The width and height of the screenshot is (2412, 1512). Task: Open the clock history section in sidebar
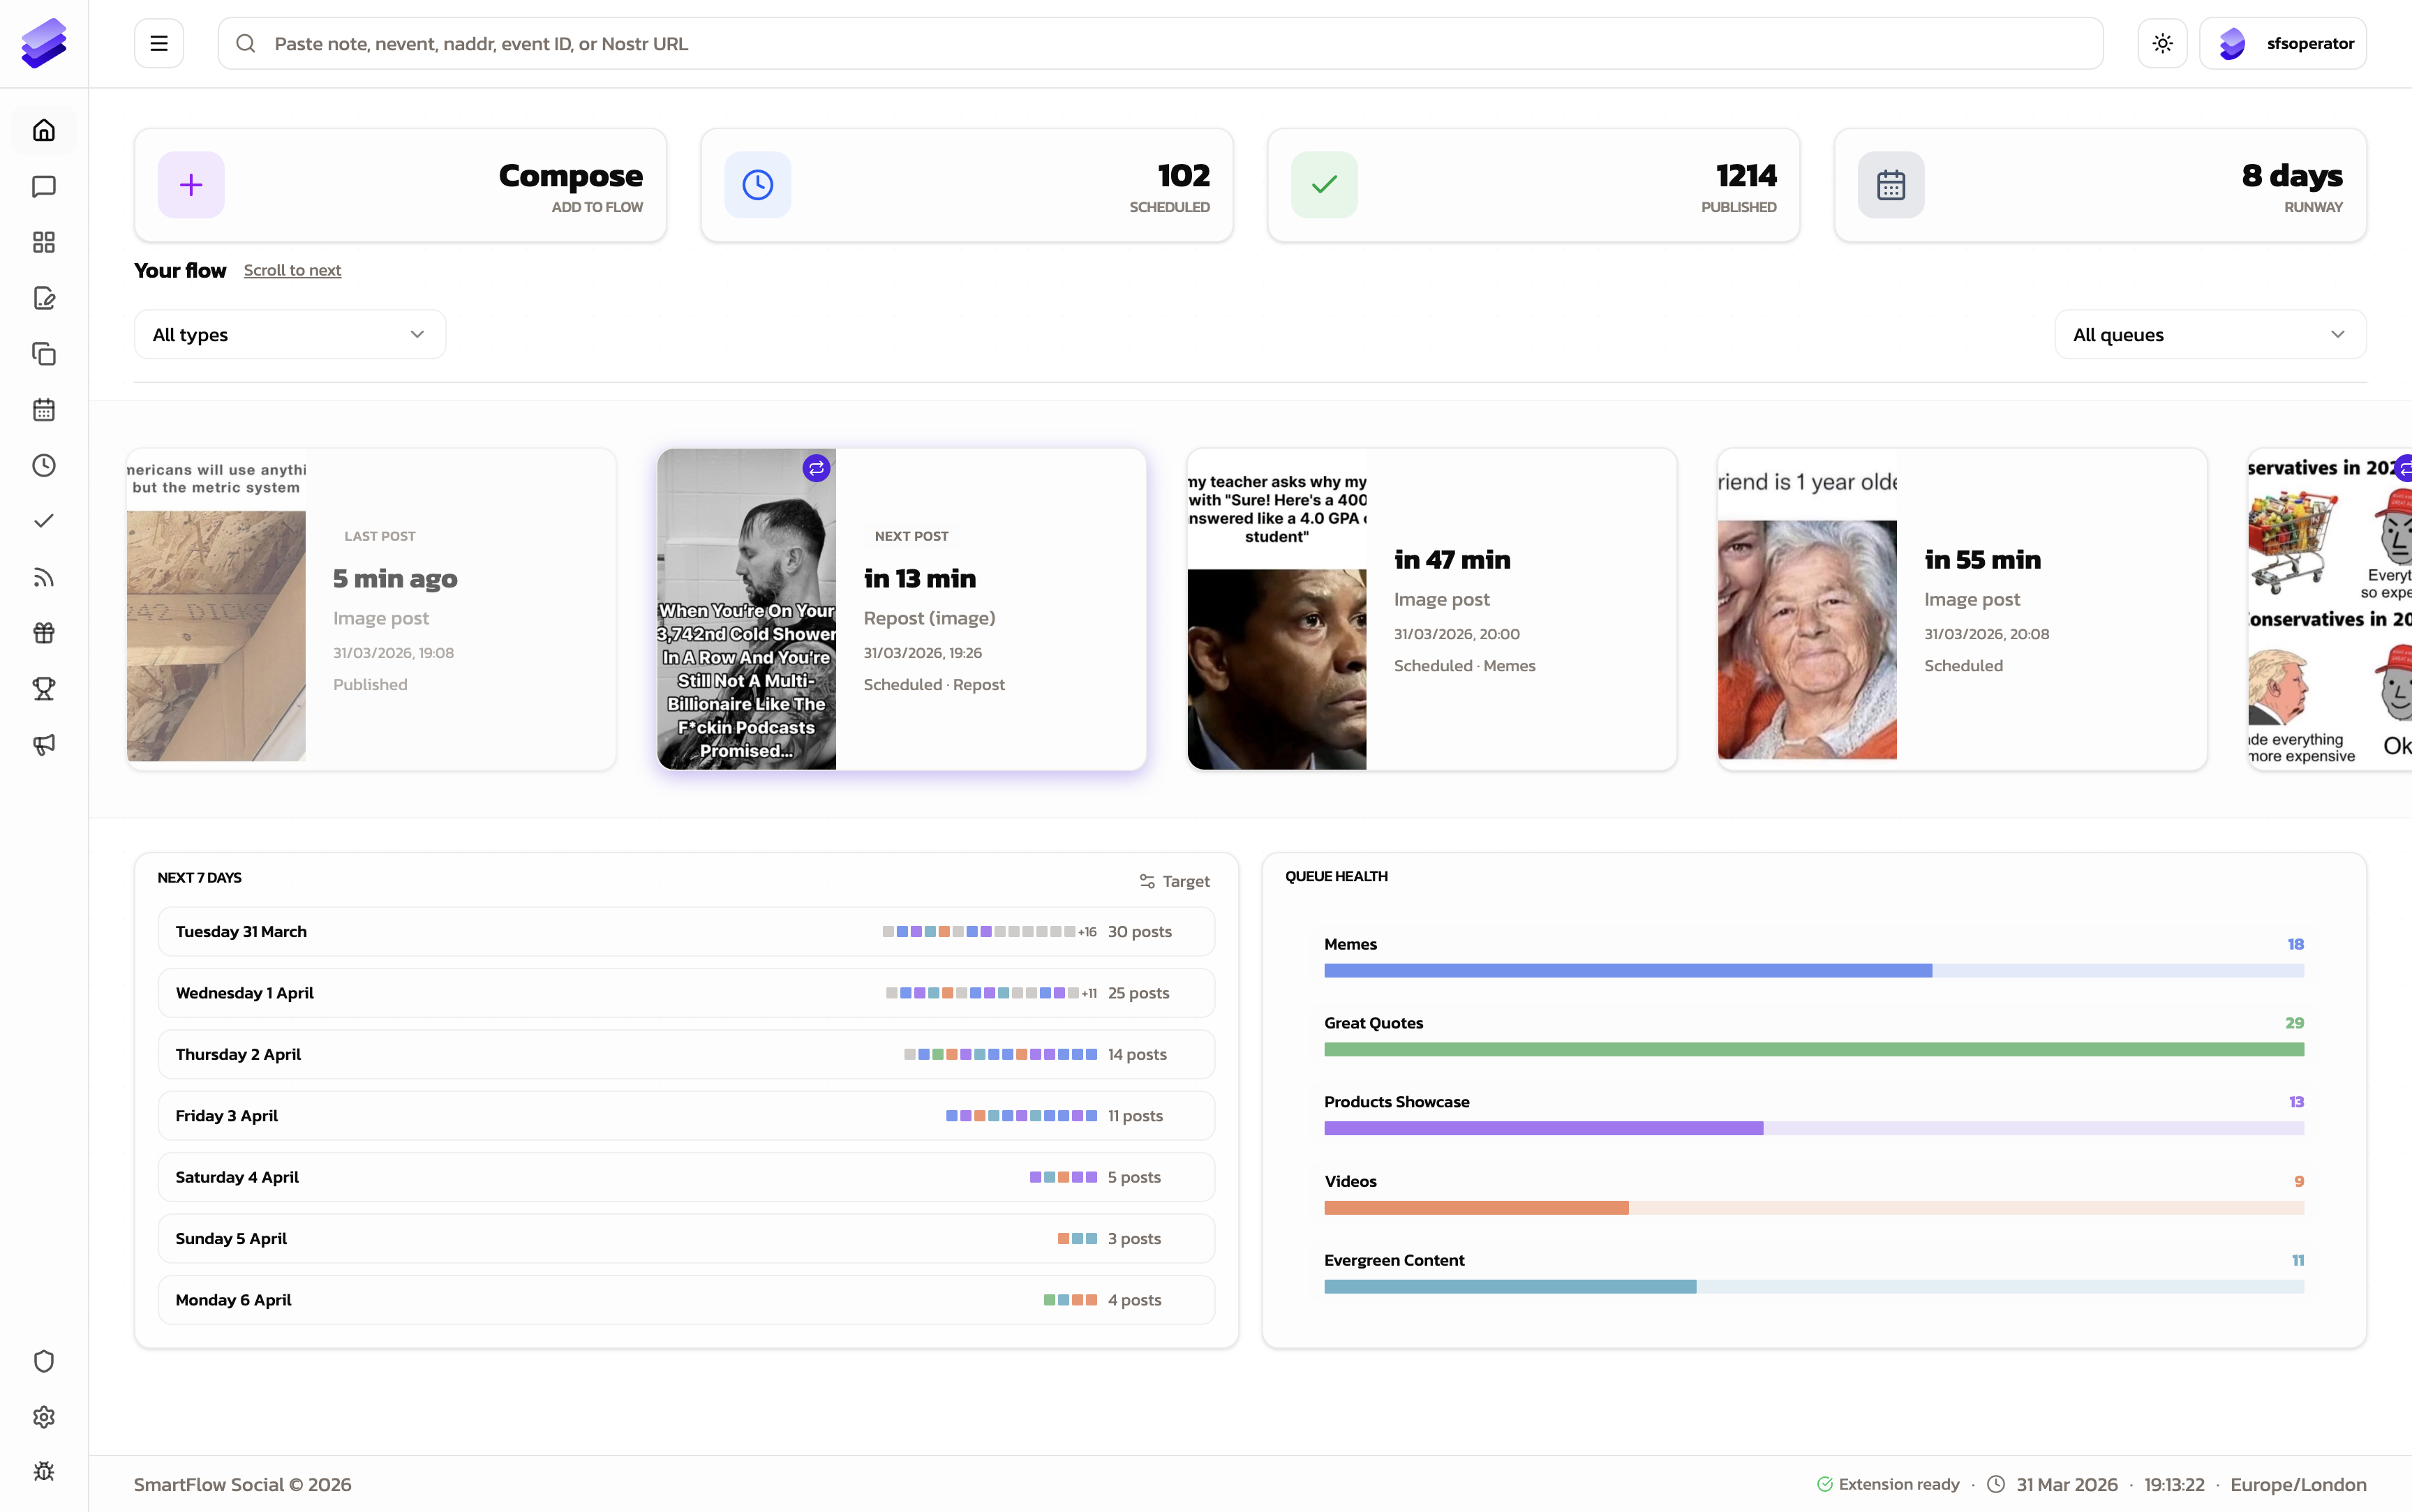(x=43, y=465)
